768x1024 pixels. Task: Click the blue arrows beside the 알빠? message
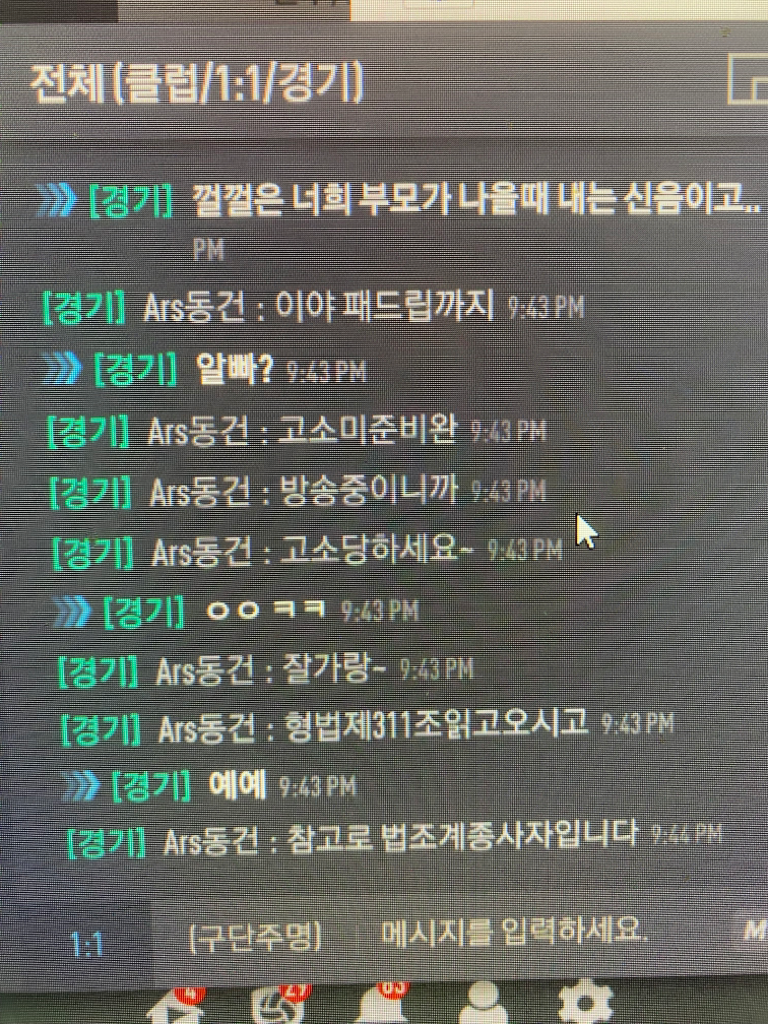click(61, 369)
